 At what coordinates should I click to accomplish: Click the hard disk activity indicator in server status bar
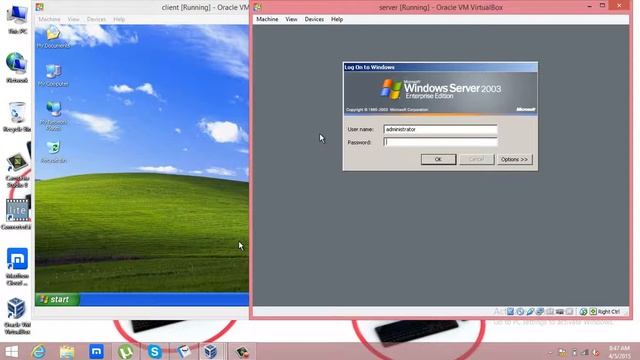tap(510, 311)
